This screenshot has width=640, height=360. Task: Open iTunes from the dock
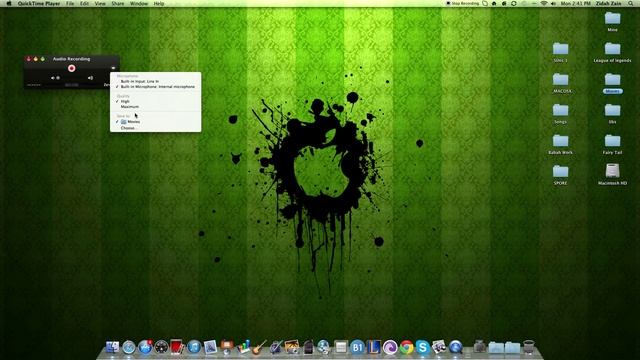tap(194, 347)
